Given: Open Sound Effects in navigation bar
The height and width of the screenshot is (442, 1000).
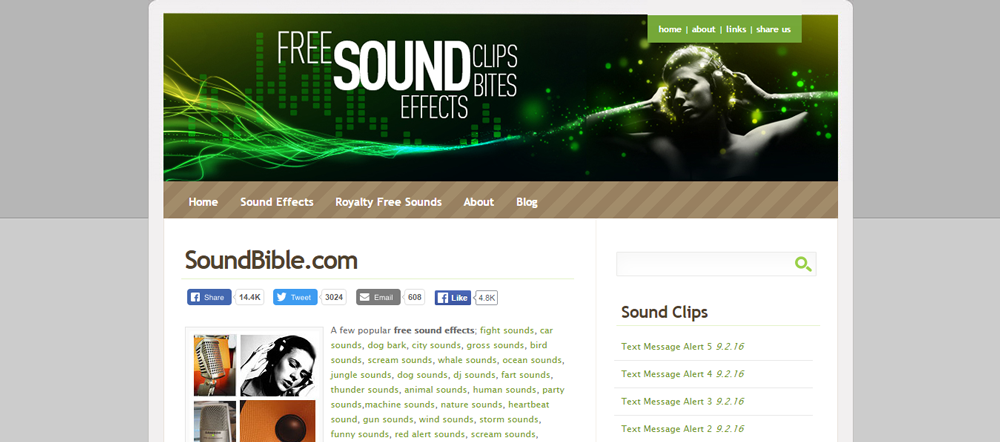Looking at the screenshot, I should [x=277, y=202].
